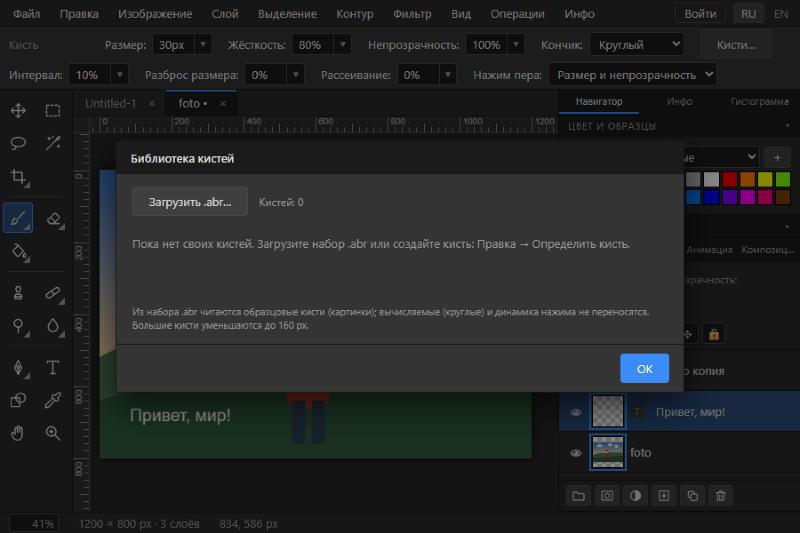Create a new layer

click(x=664, y=496)
